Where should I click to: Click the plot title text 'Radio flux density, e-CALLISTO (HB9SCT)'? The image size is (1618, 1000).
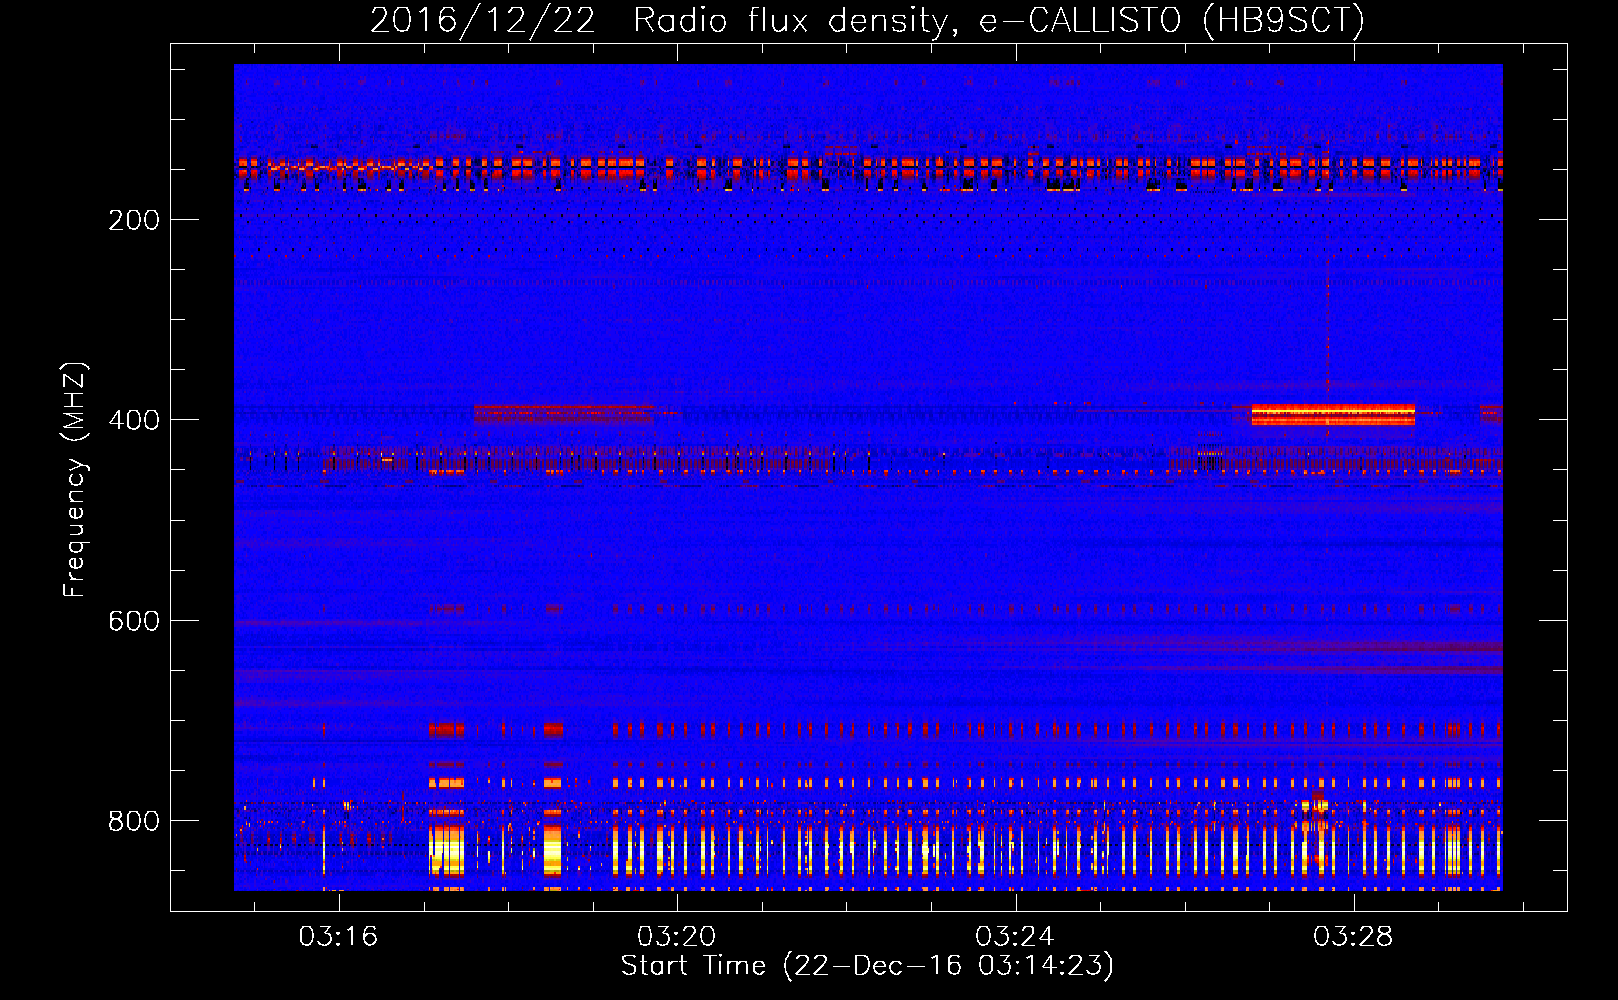point(999,21)
